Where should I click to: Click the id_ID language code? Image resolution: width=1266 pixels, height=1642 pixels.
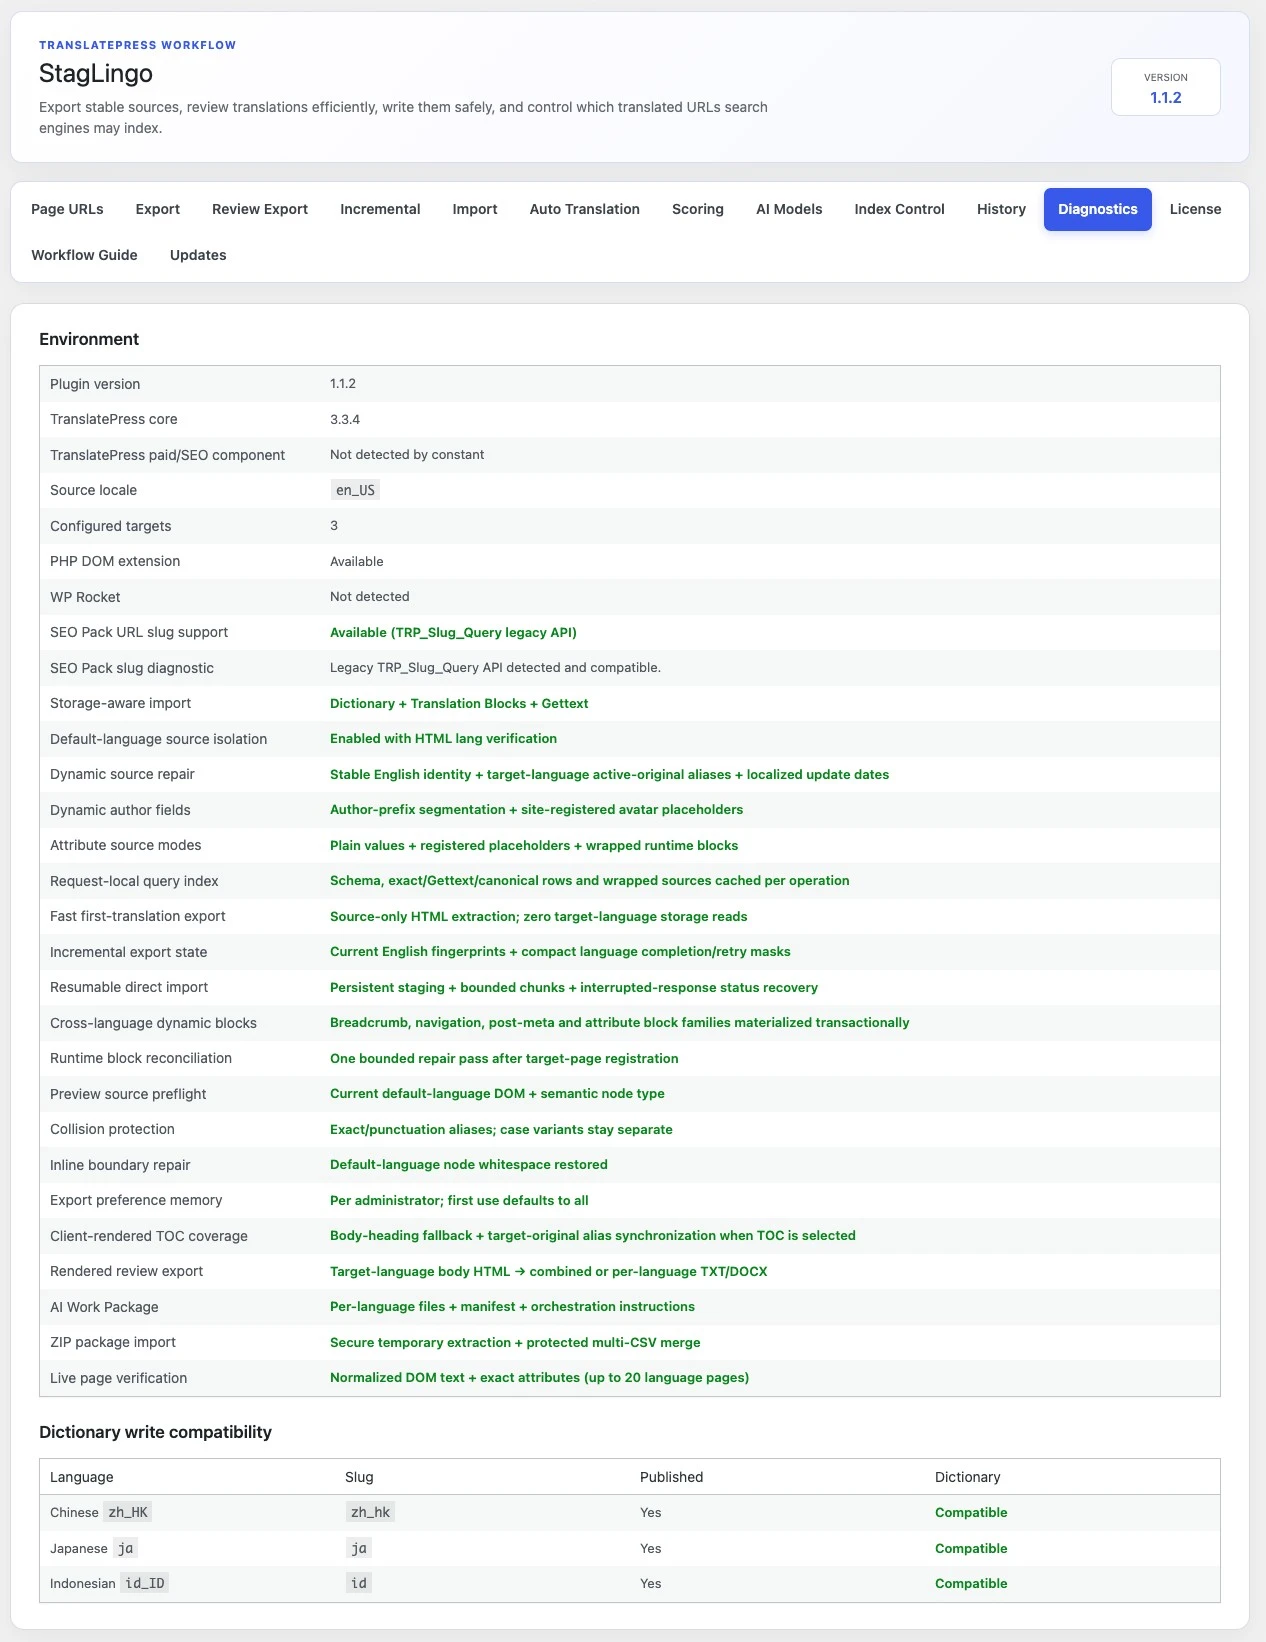point(144,1583)
